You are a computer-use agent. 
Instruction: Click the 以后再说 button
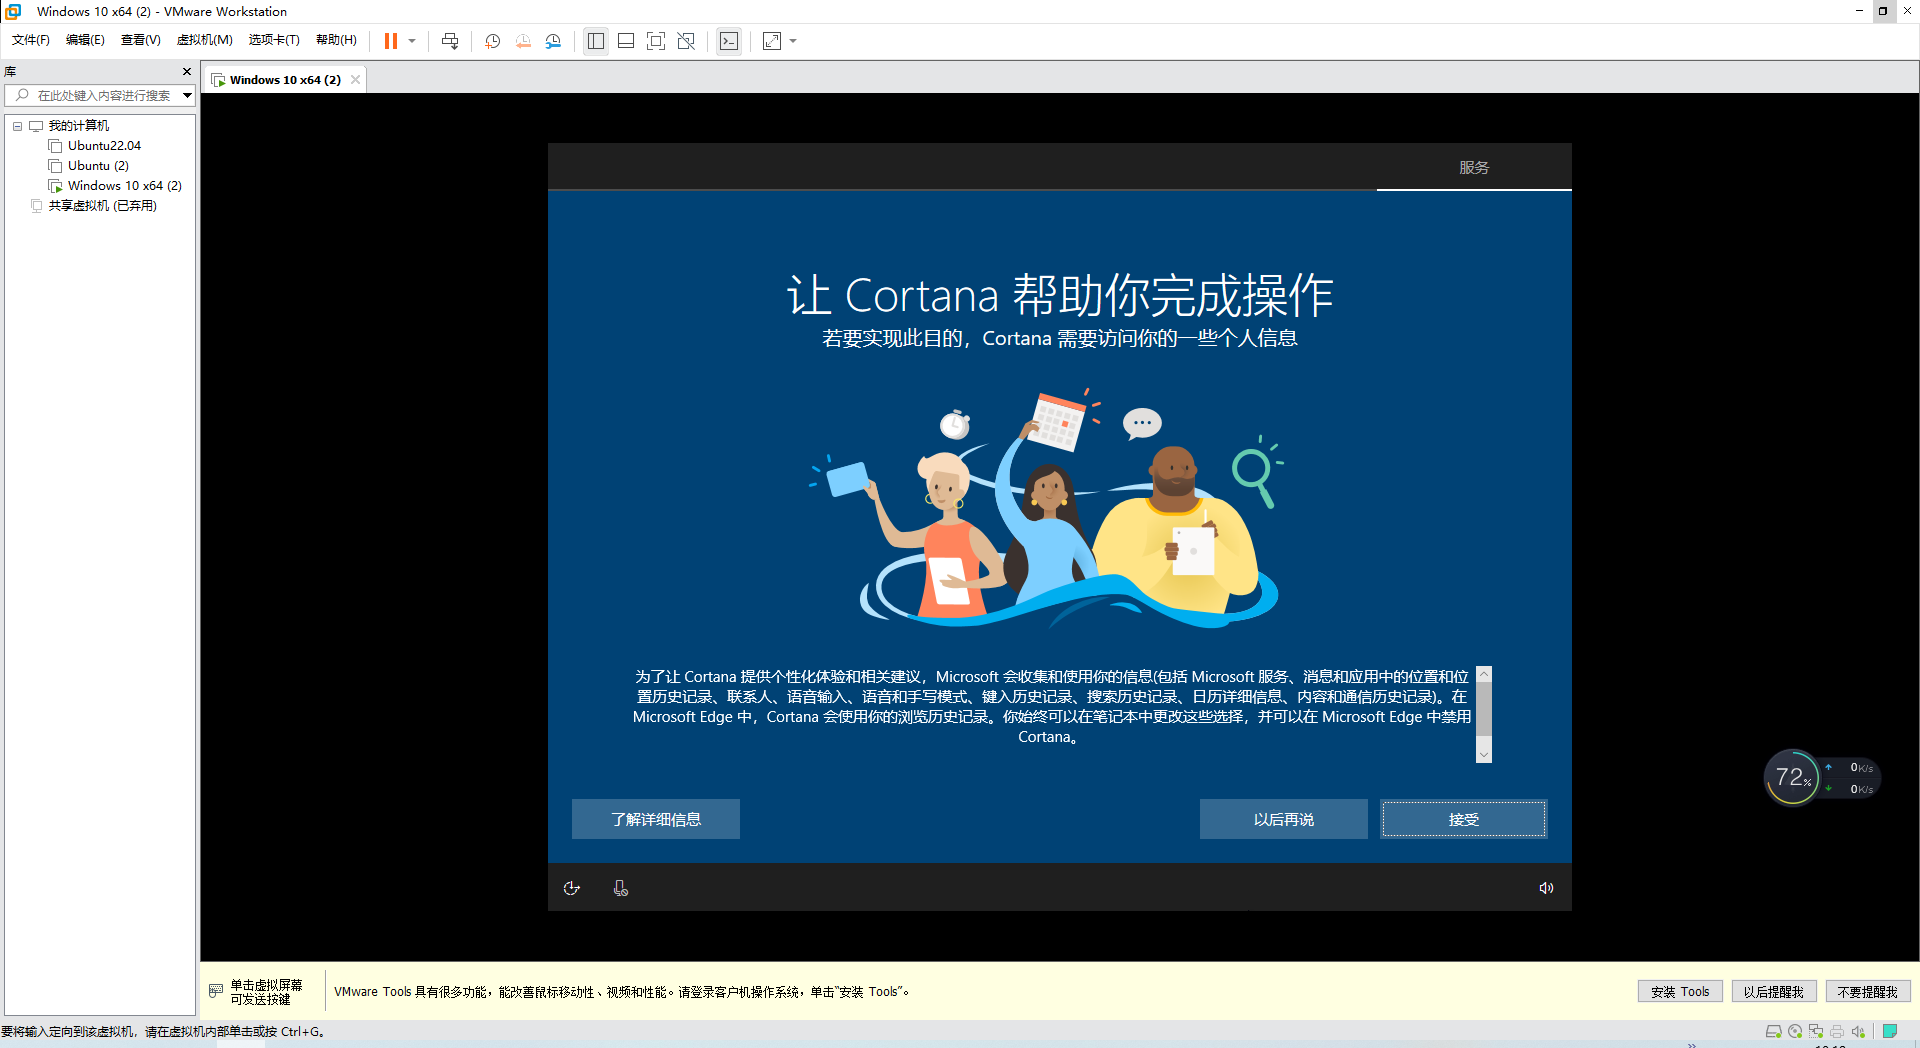(1284, 819)
